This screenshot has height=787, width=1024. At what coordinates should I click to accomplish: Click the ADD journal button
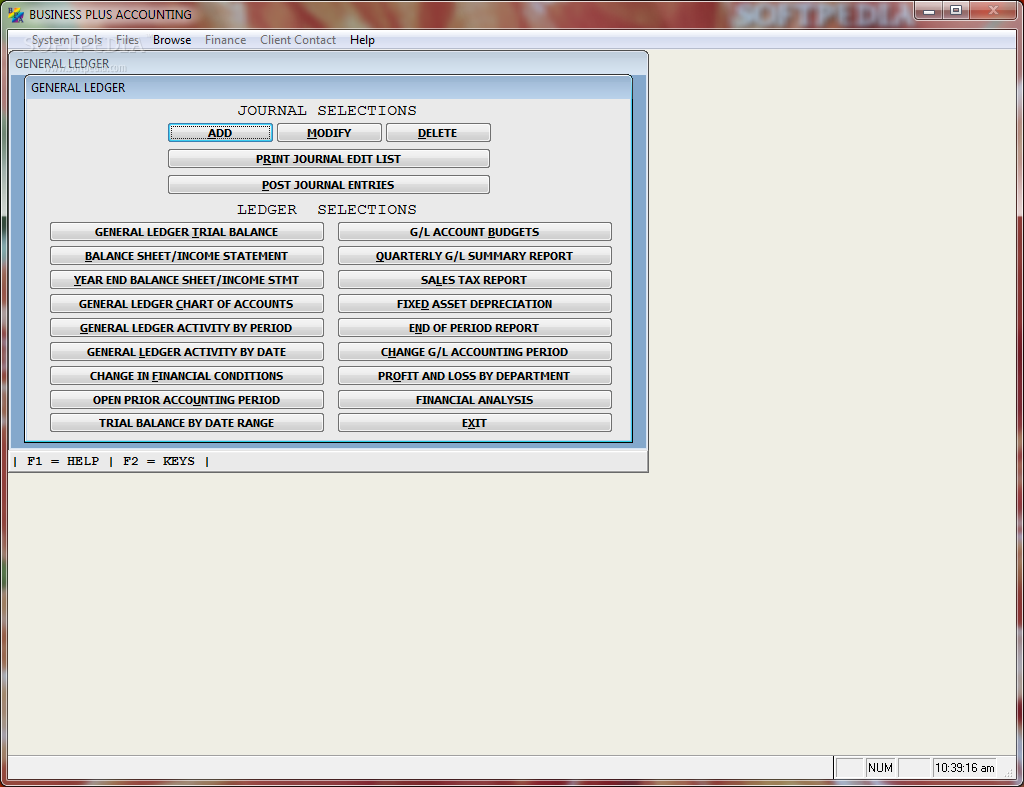tap(220, 133)
